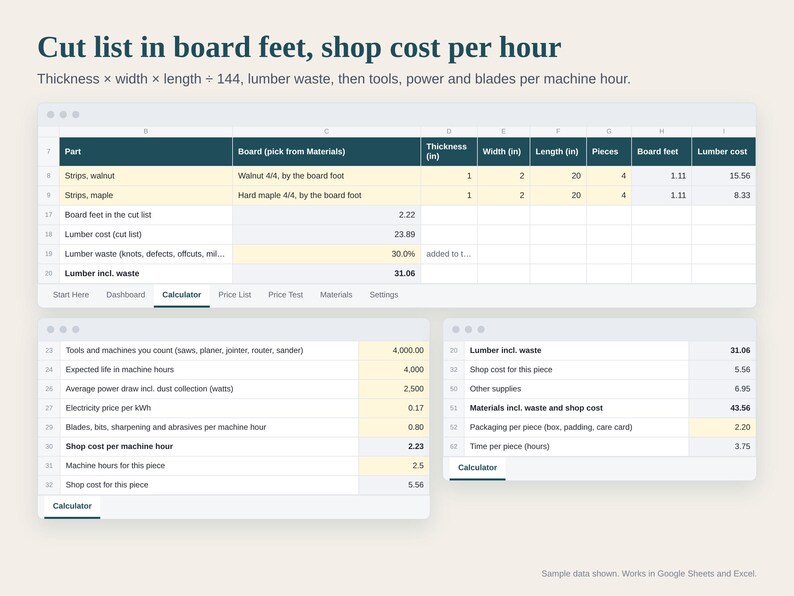Click the 'Part' column header
Viewport: 794px width, 596px height.
146,151
